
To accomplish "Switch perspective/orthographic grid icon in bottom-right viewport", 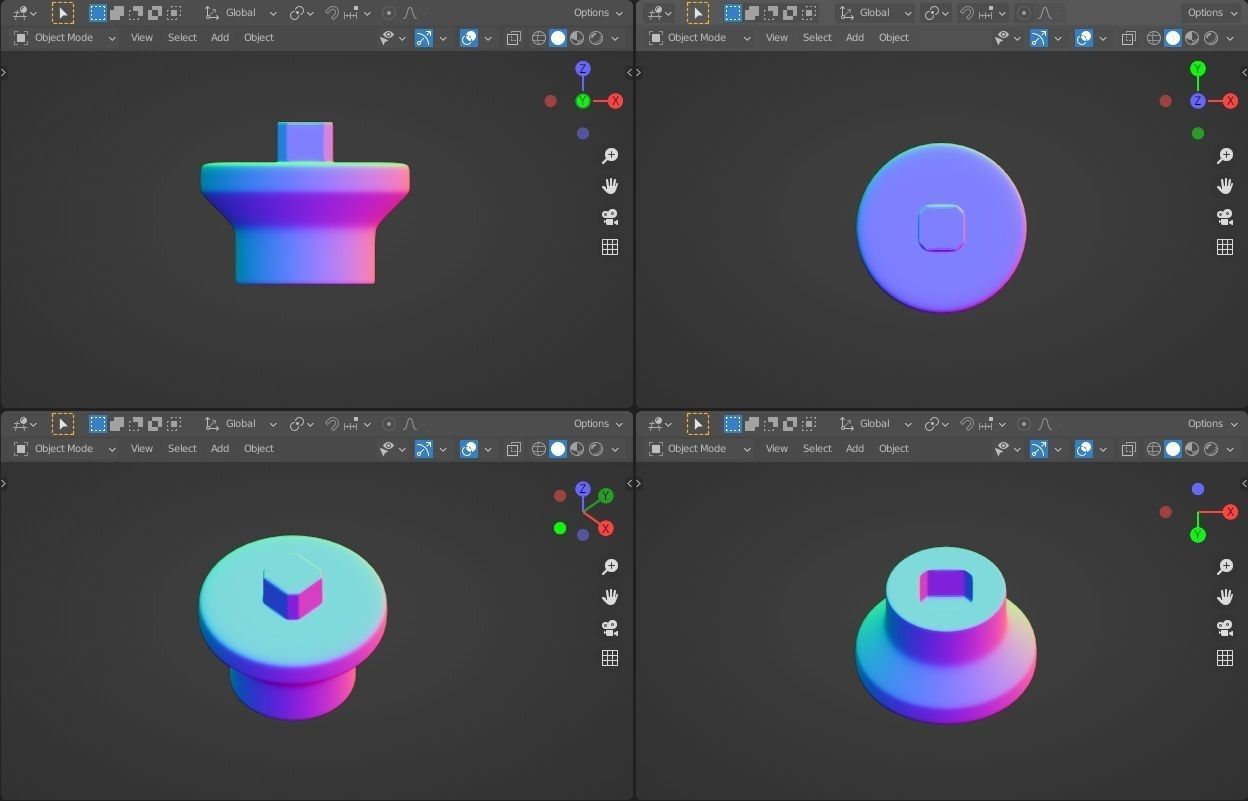I will (x=1225, y=658).
